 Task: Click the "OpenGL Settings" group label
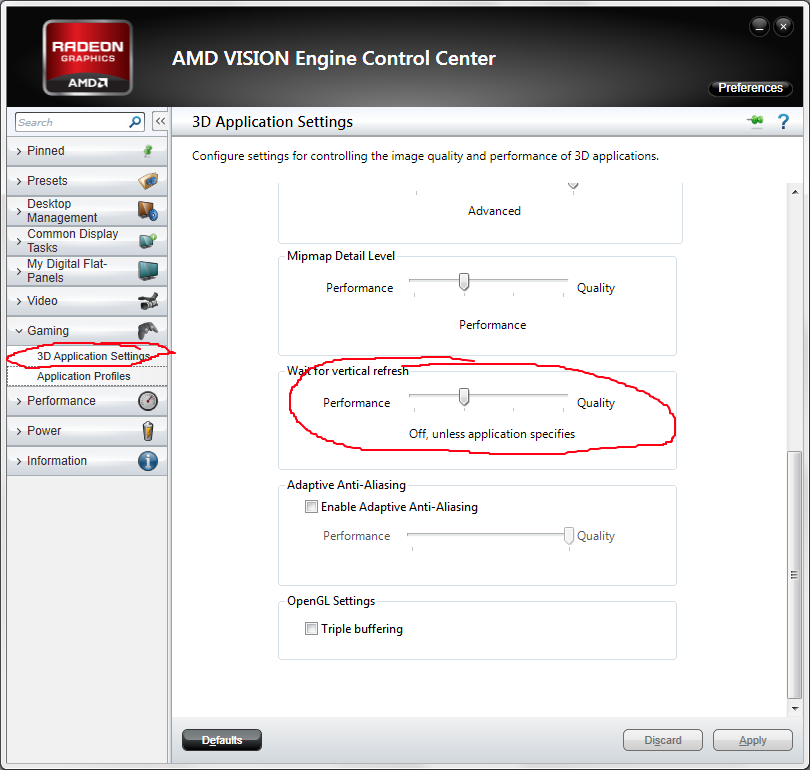click(x=331, y=601)
